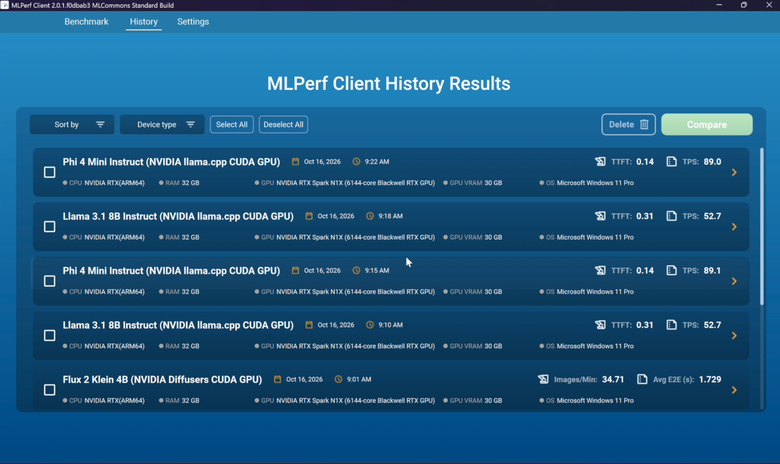
Task: Restore down the MLPerf Client window
Action: 744,5
